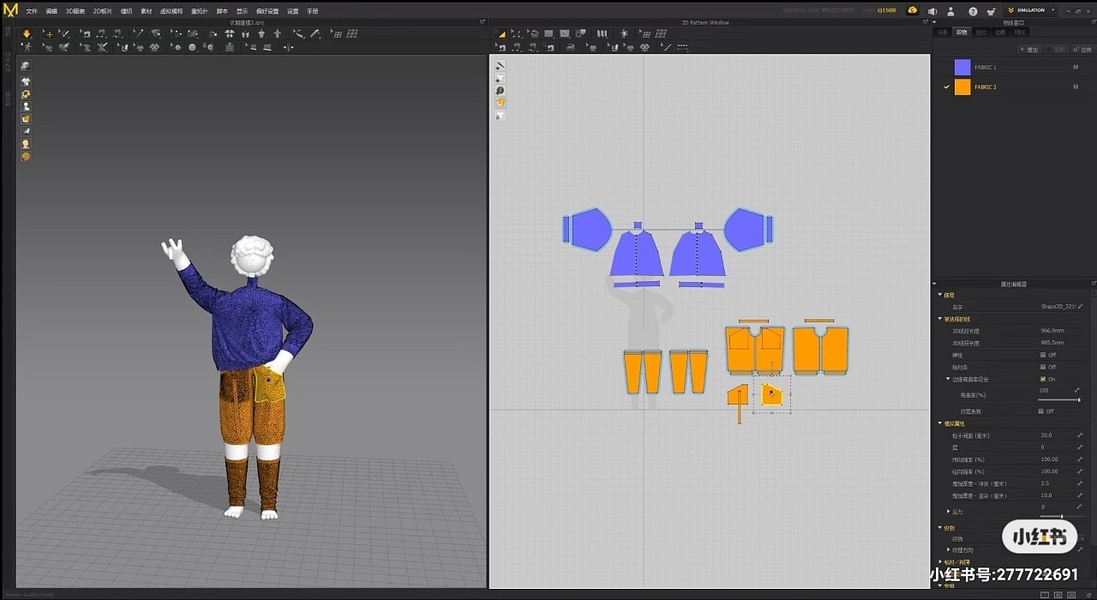
Task: Toggle the 粘衬条 Off checkbox
Action: click(1042, 367)
